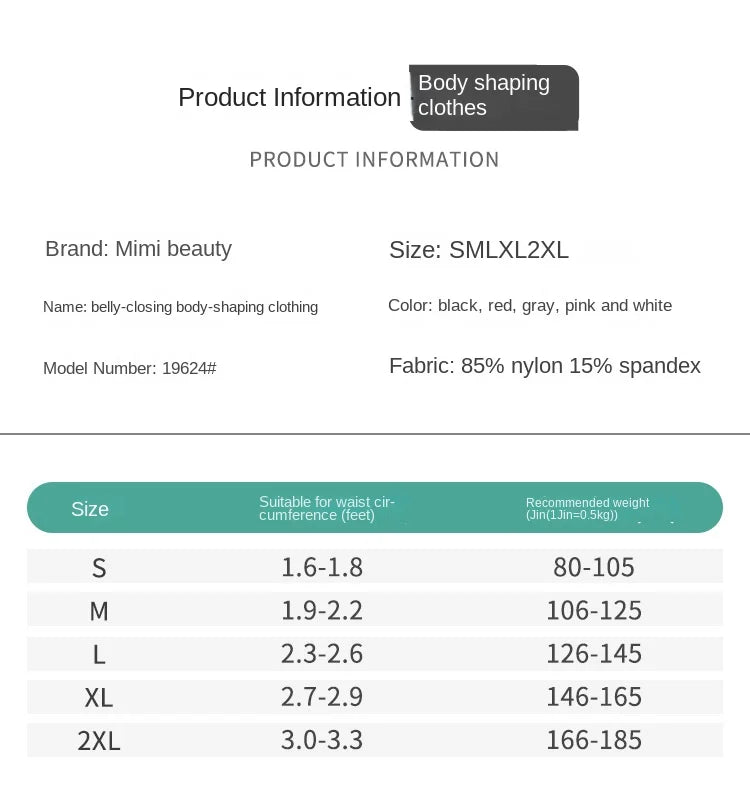Click the 'PRODUCT INFORMATION' uppercase subtitle
The image size is (750, 792).
coord(374,160)
